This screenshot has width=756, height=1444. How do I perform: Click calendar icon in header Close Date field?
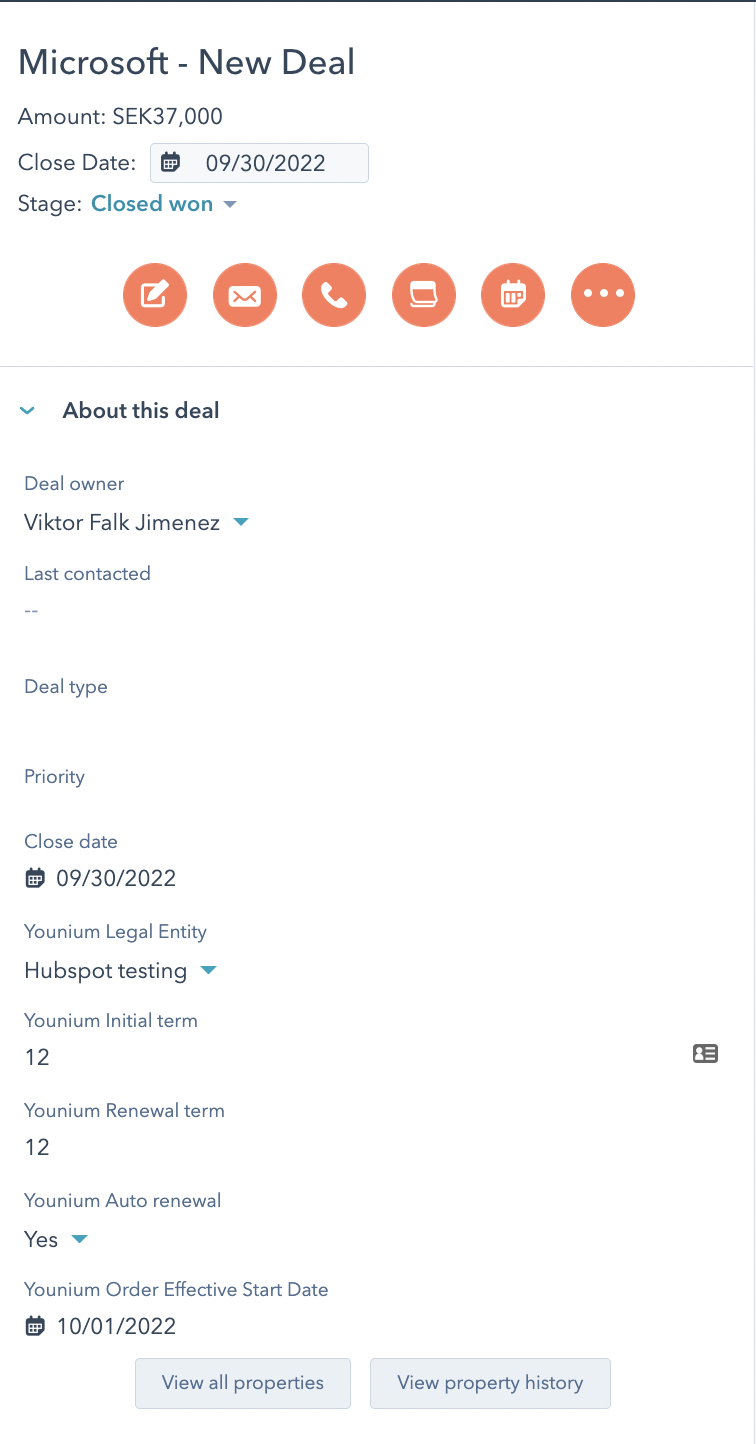[x=171, y=163]
